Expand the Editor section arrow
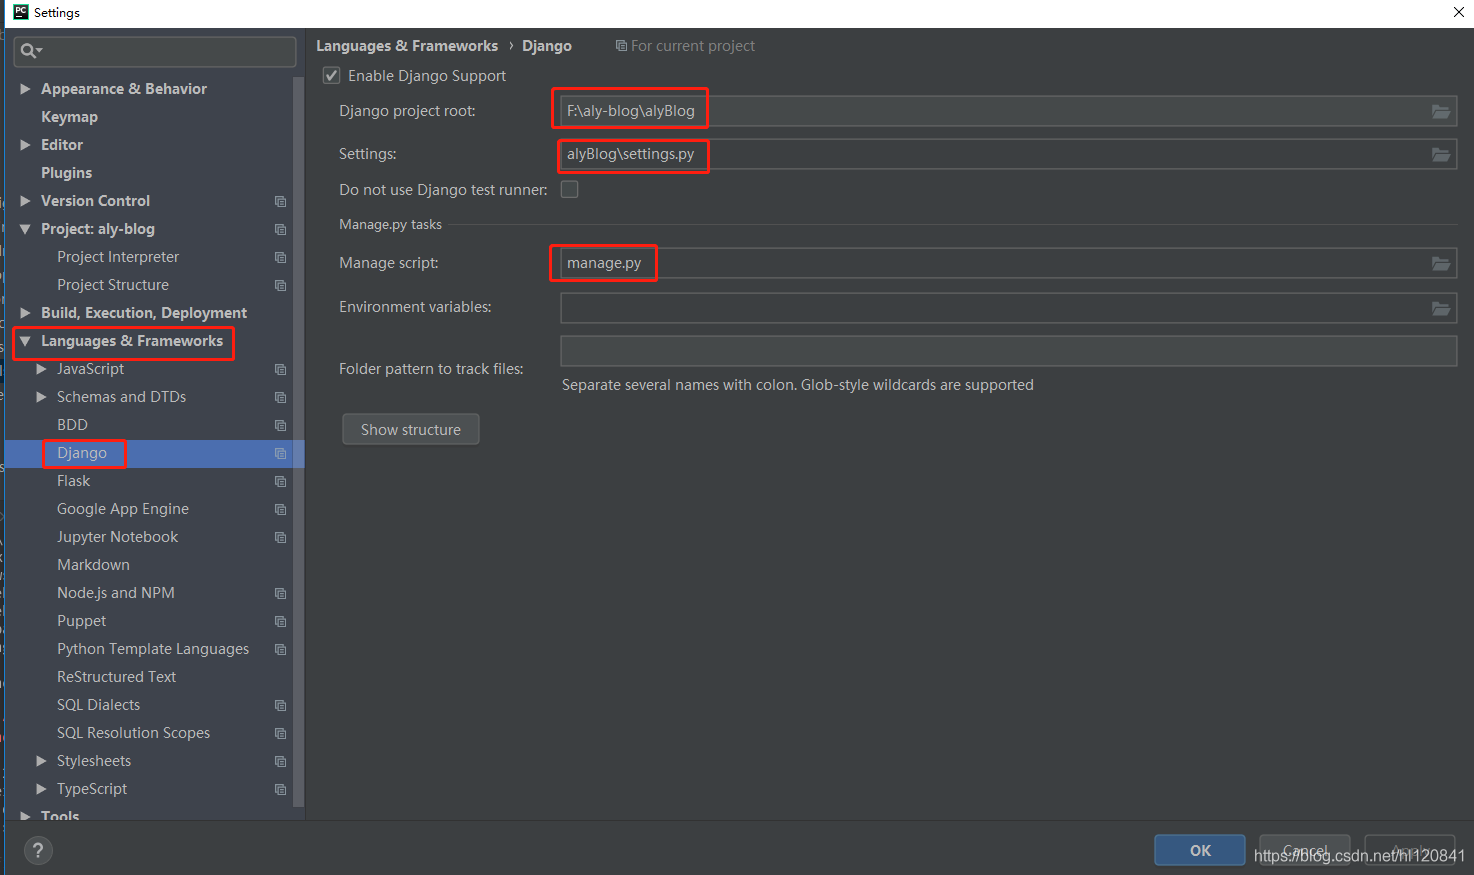1474x875 pixels. pyautogui.click(x=26, y=145)
